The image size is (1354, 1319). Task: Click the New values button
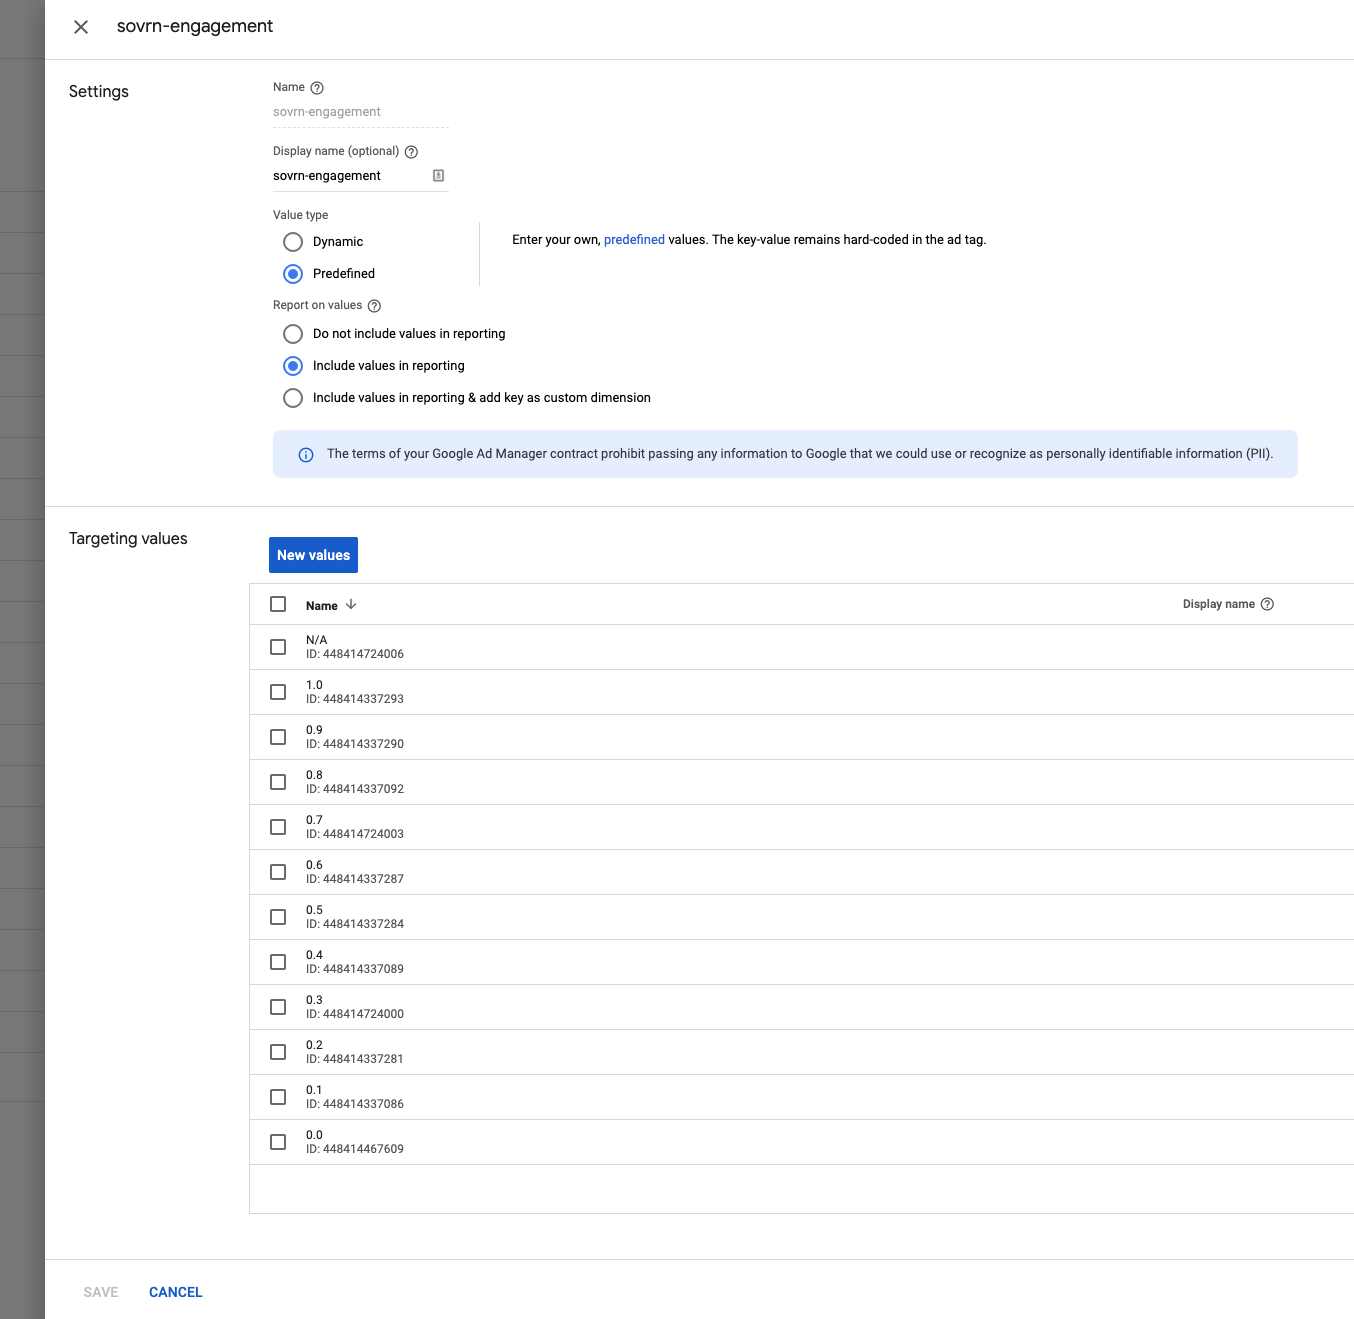pos(313,555)
